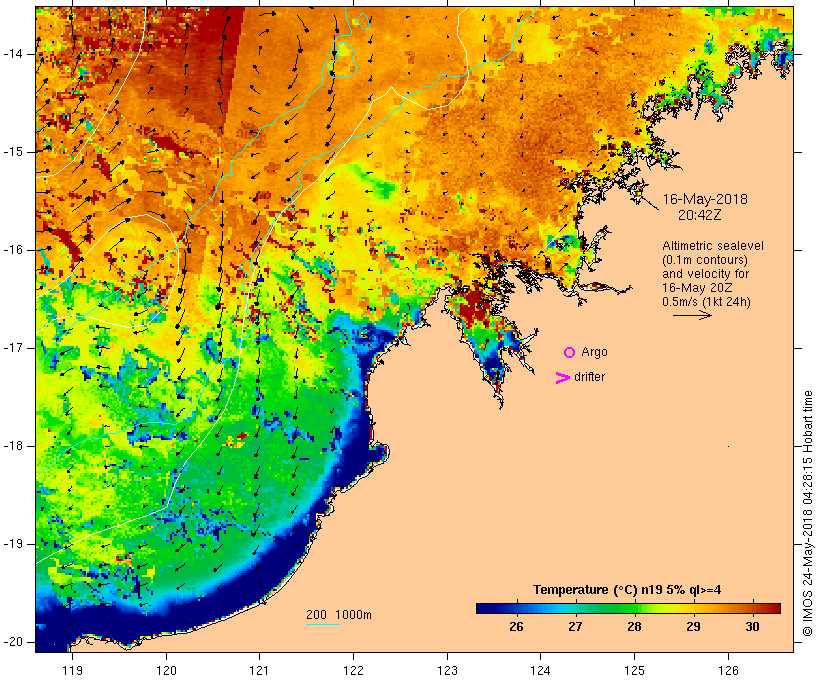Click the latitude axis label -18

click(x=12, y=446)
